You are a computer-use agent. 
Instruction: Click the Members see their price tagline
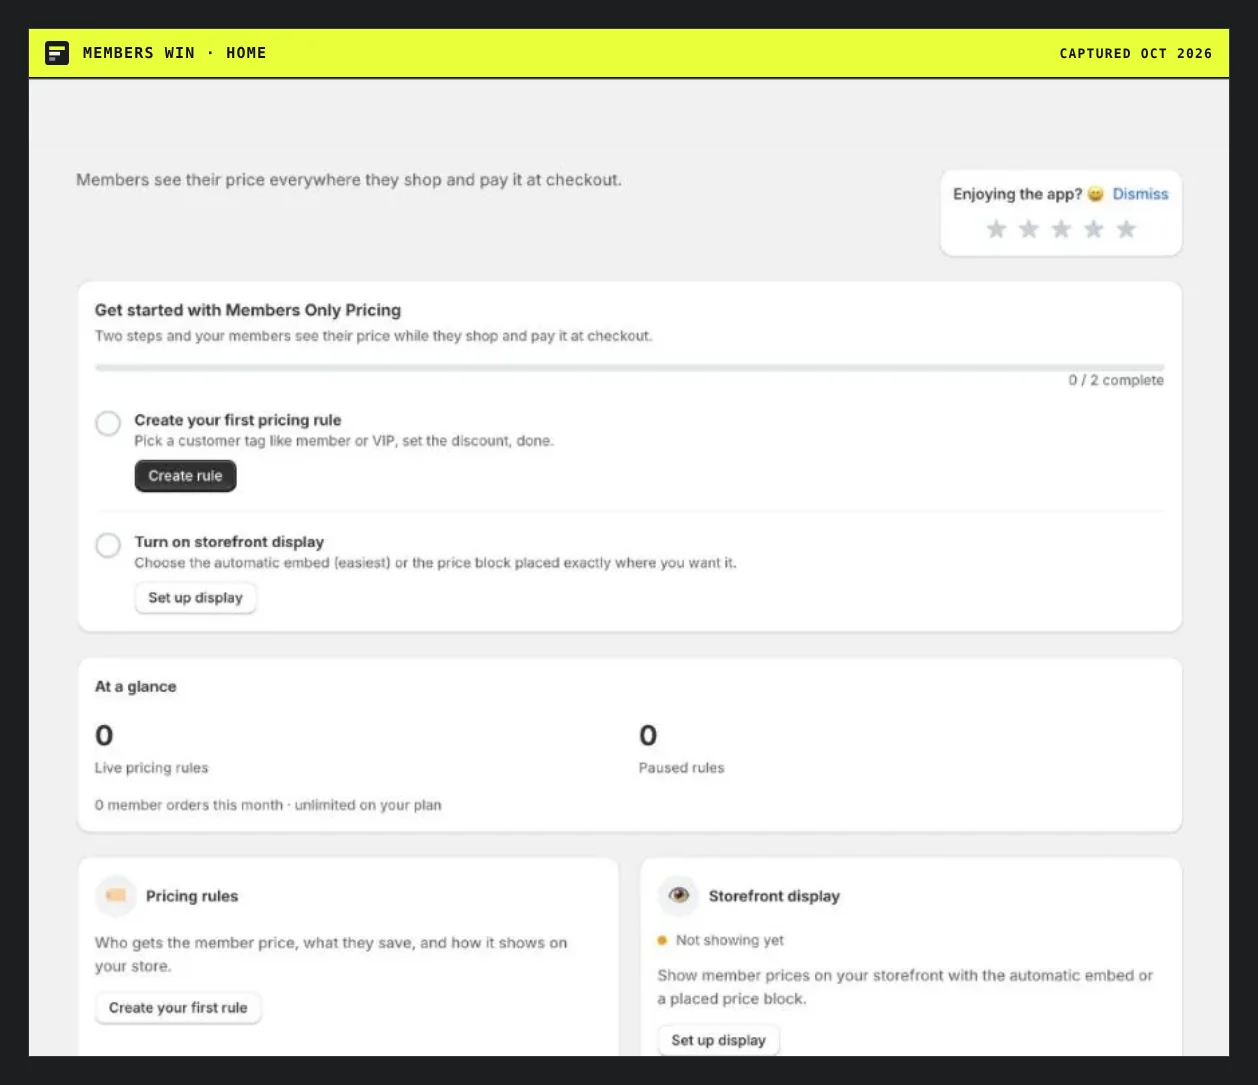point(349,180)
